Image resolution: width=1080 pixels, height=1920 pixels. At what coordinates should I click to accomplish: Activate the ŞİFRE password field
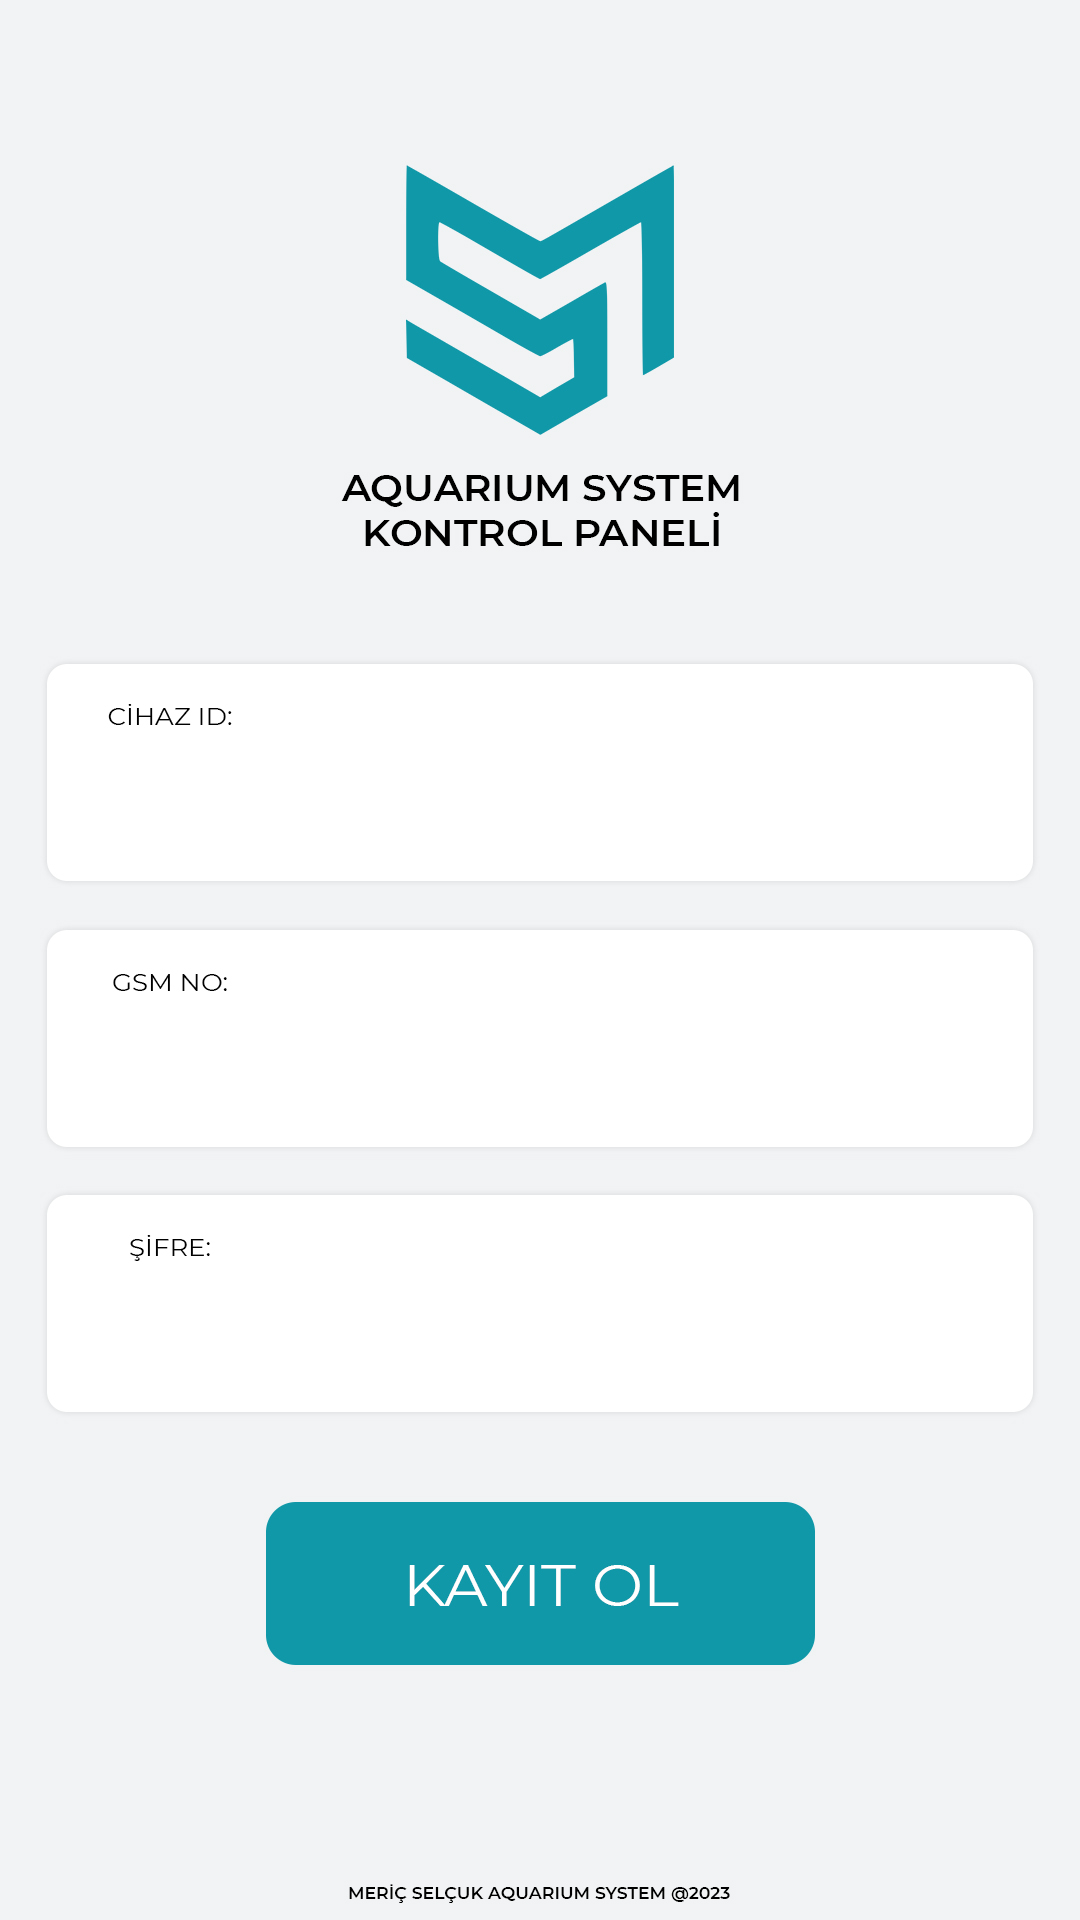click(x=540, y=1303)
